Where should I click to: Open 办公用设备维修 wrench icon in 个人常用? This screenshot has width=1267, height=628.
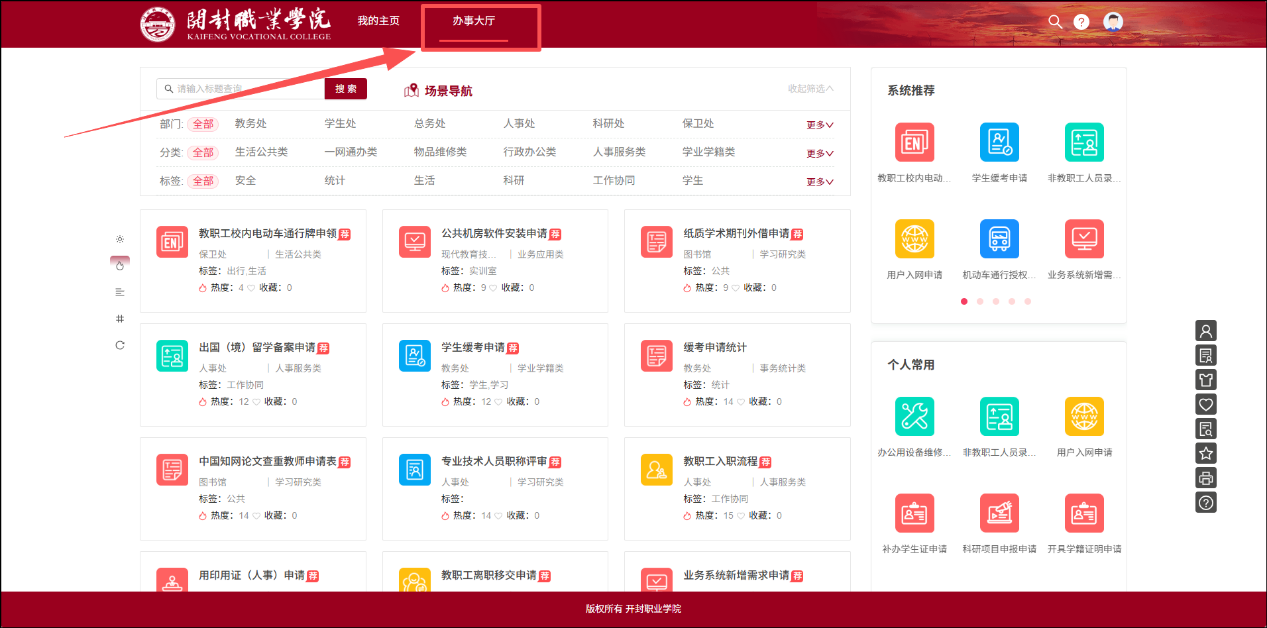(914, 416)
